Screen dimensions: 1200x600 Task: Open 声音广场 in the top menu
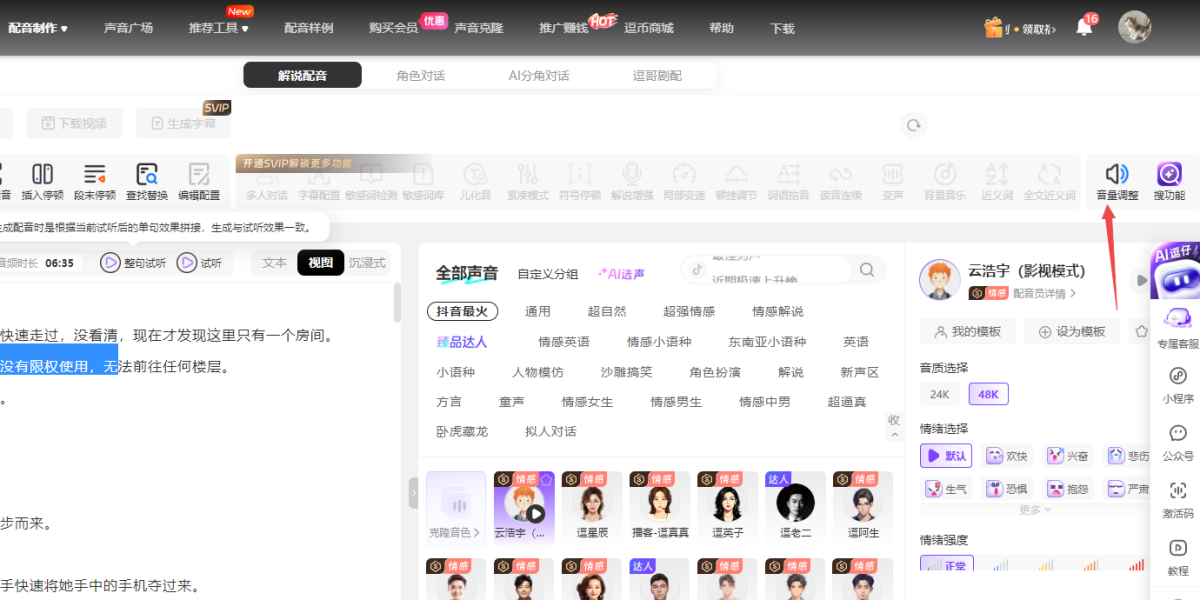[x=128, y=28]
